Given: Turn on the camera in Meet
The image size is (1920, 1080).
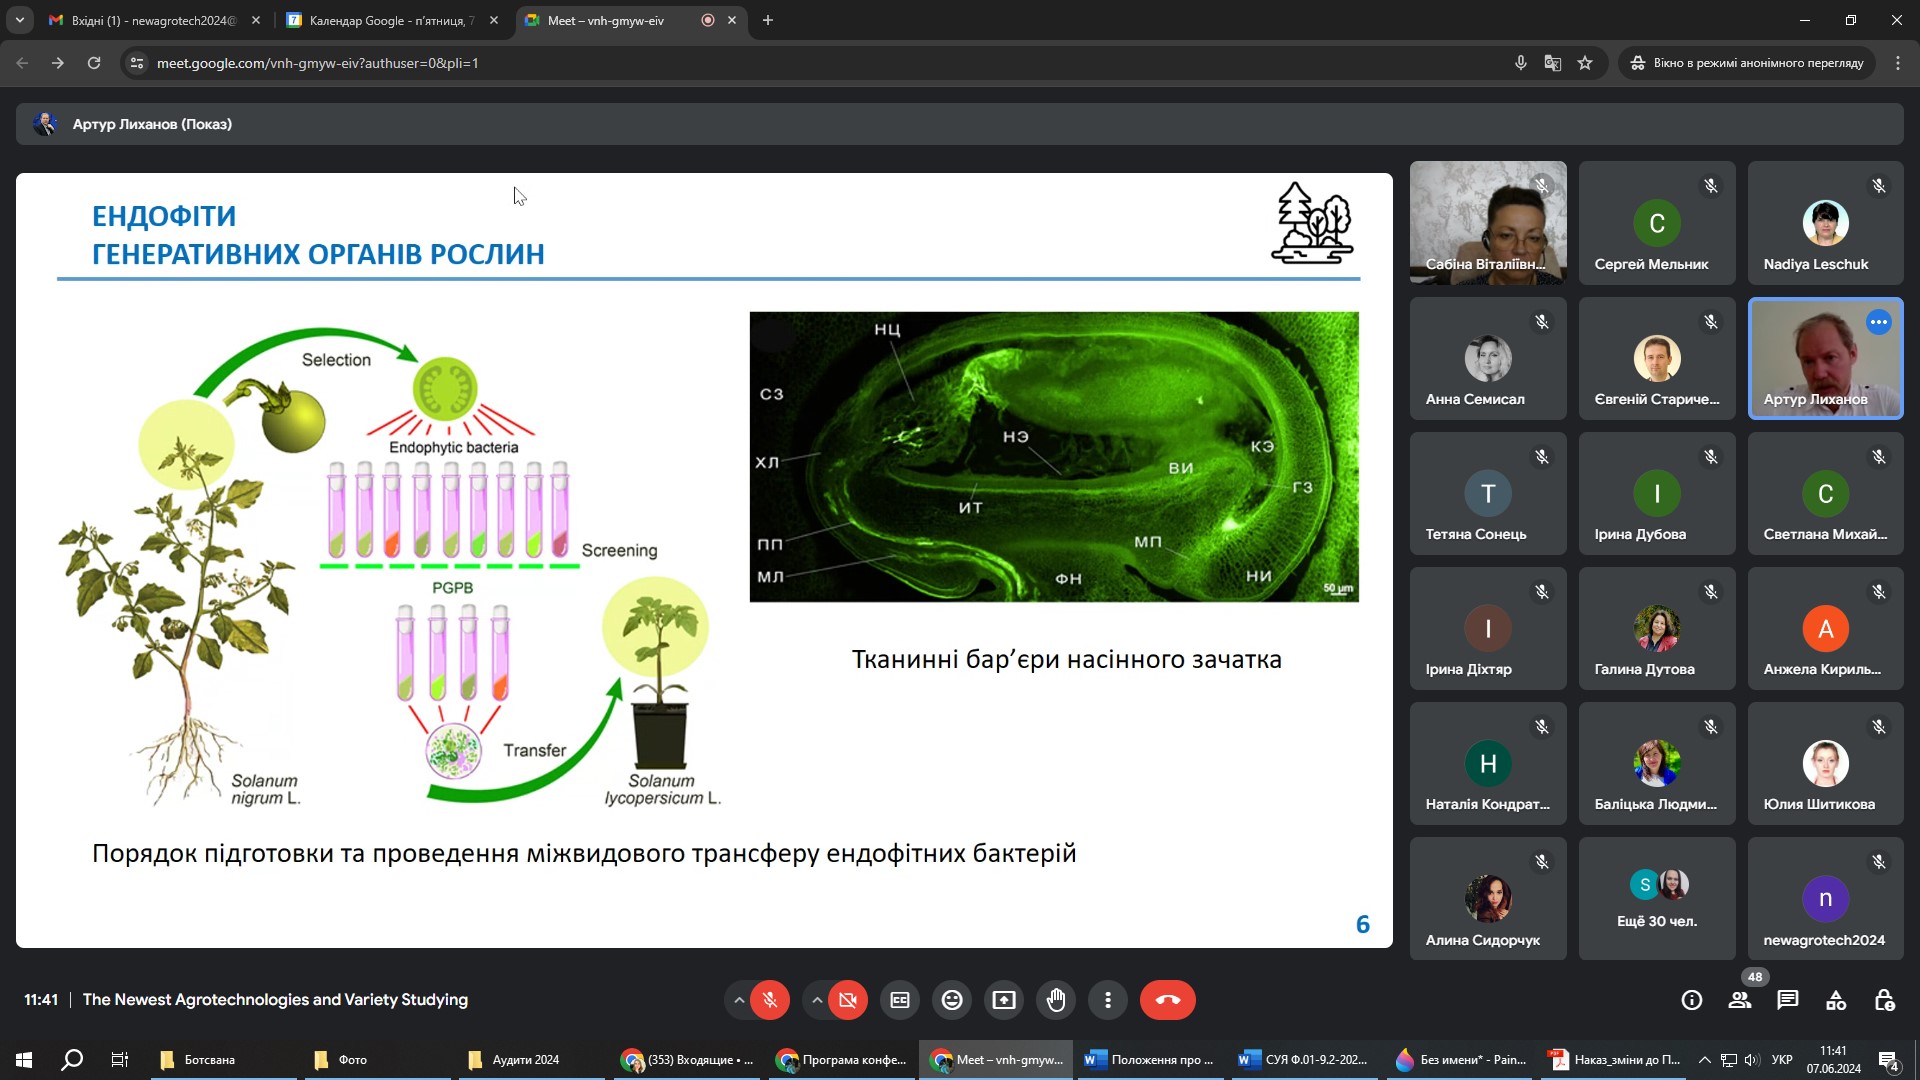Looking at the screenshot, I should click(848, 1000).
